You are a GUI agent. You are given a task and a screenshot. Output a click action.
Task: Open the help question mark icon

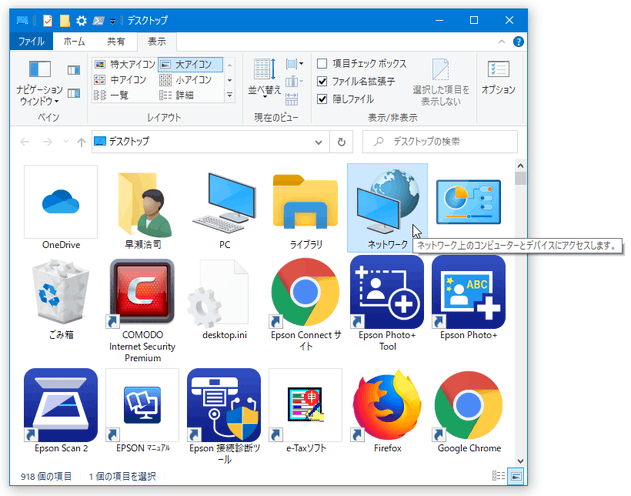[x=518, y=41]
